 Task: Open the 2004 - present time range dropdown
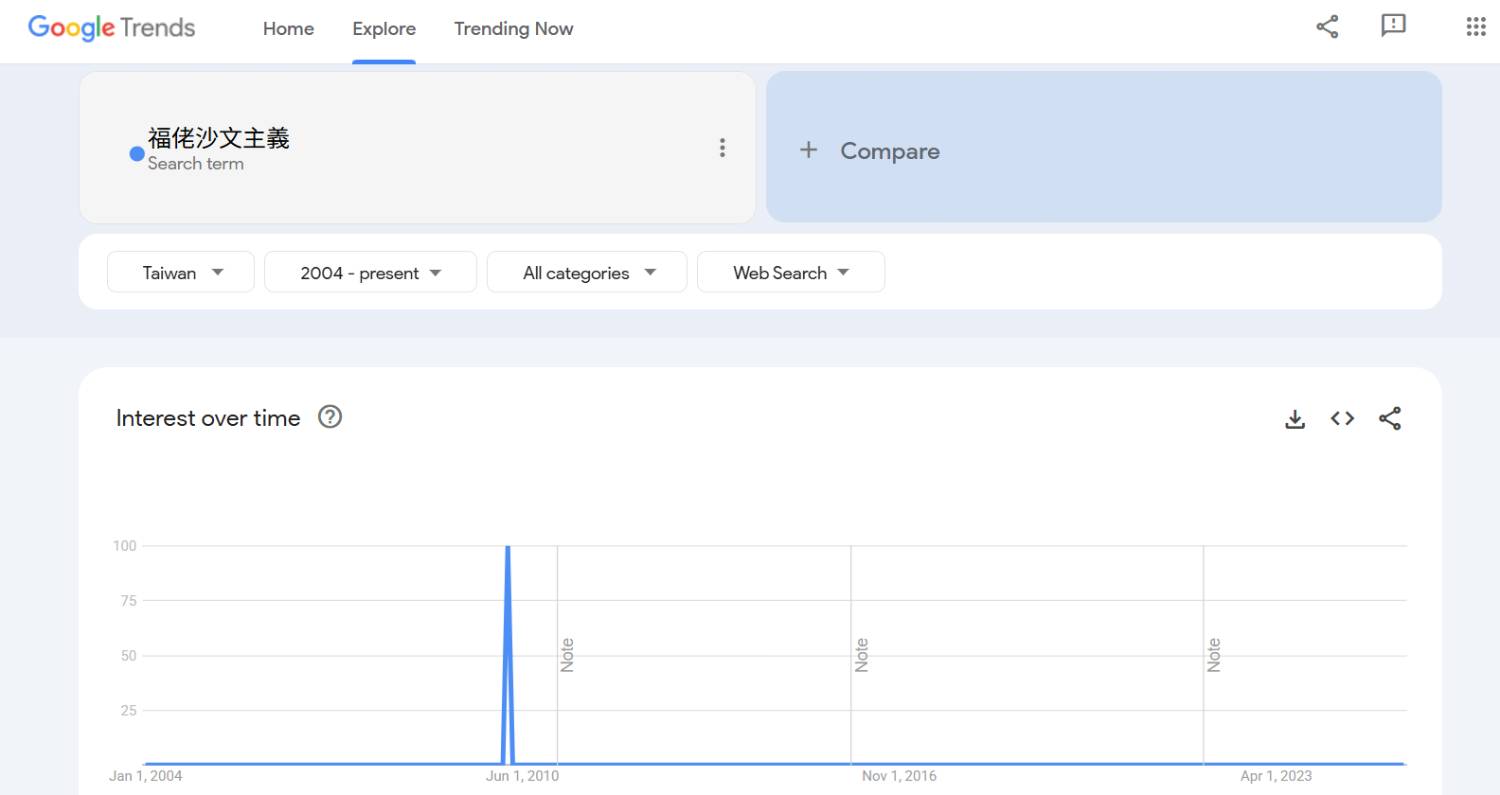(x=370, y=272)
